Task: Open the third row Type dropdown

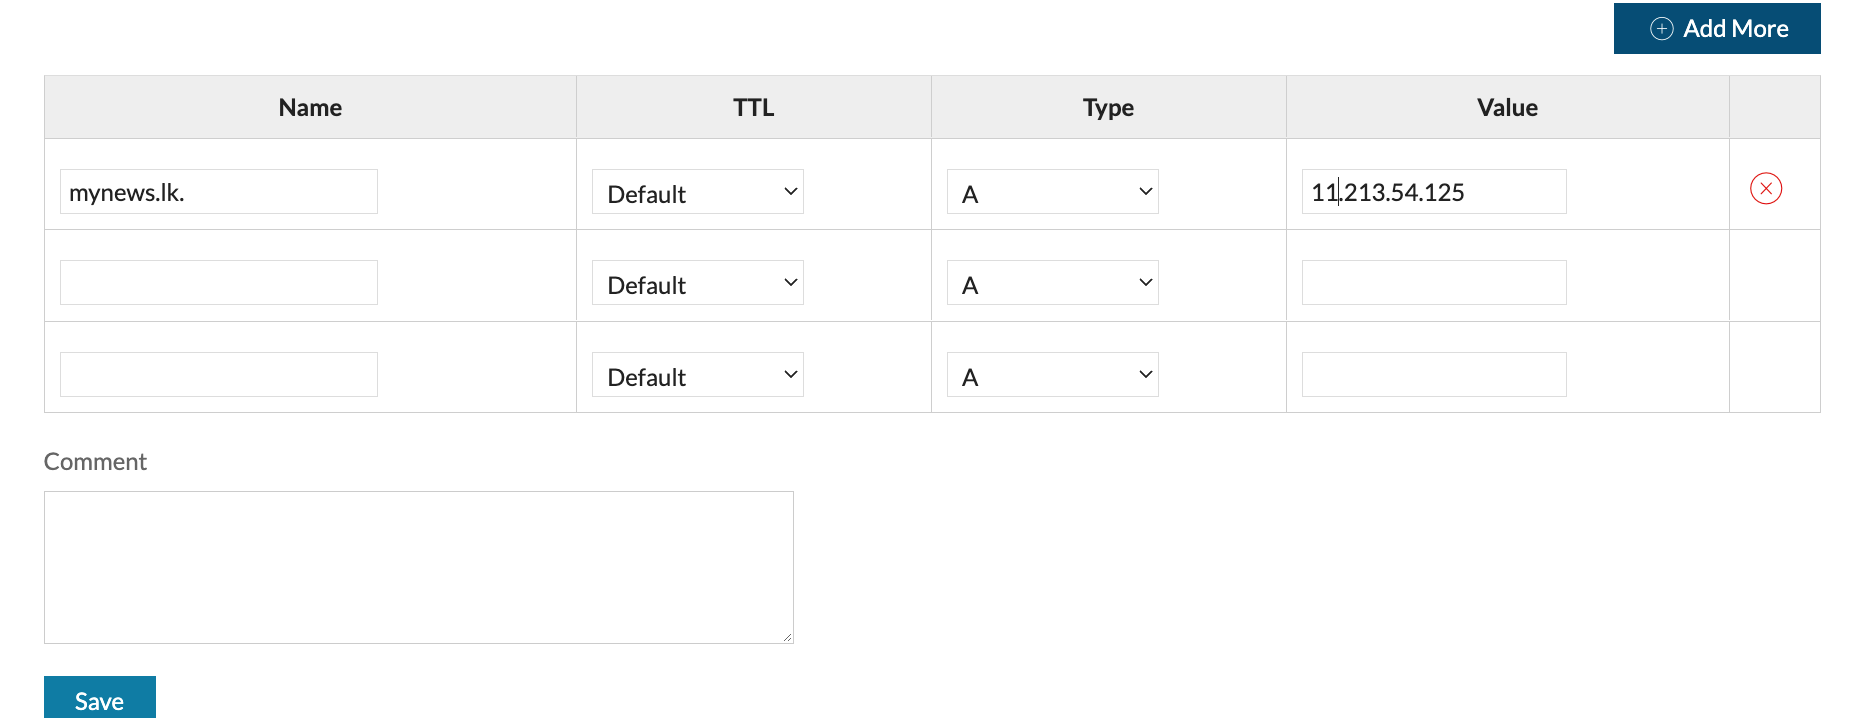Action: tap(1053, 375)
